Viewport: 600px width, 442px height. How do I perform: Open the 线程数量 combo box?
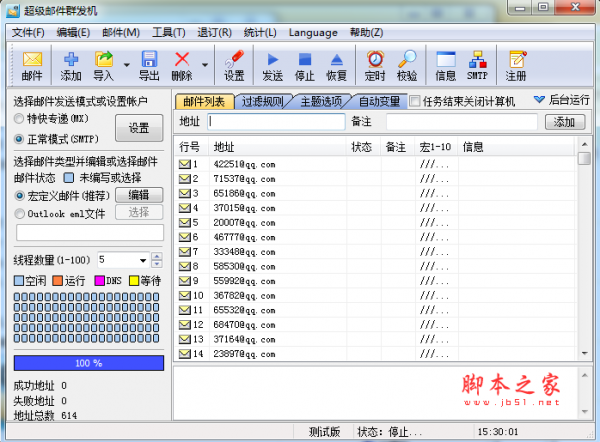[155, 259]
